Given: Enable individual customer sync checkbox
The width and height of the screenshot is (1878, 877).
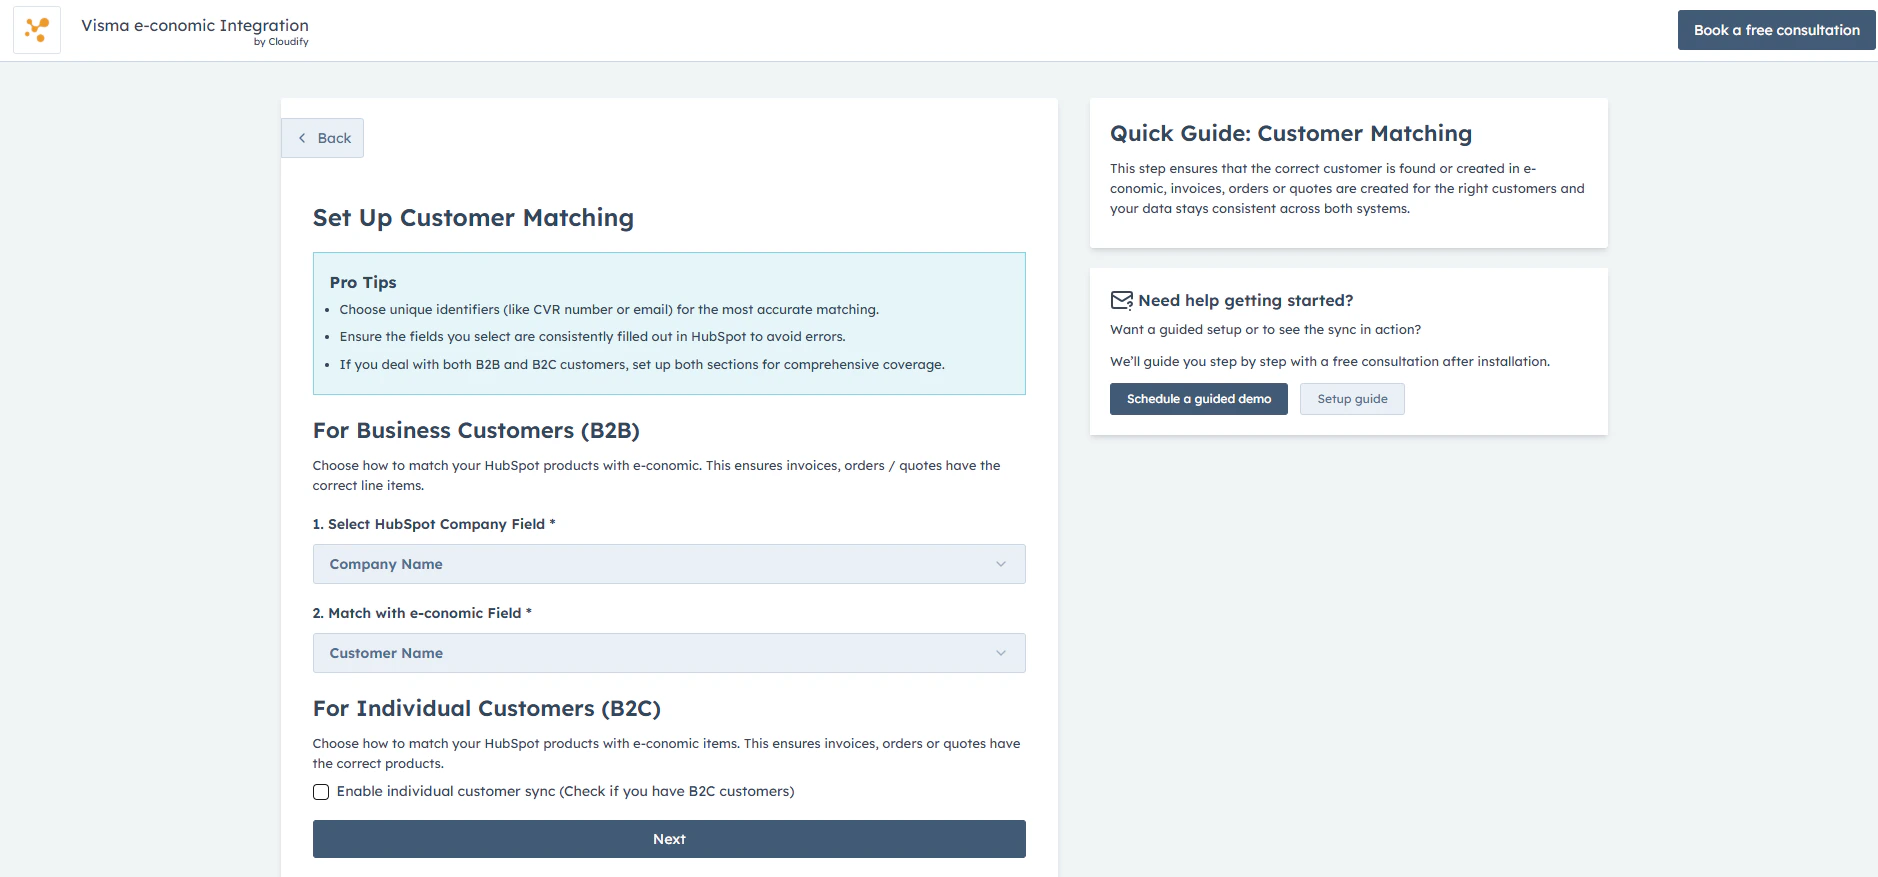Looking at the screenshot, I should pyautogui.click(x=321, y=792).
